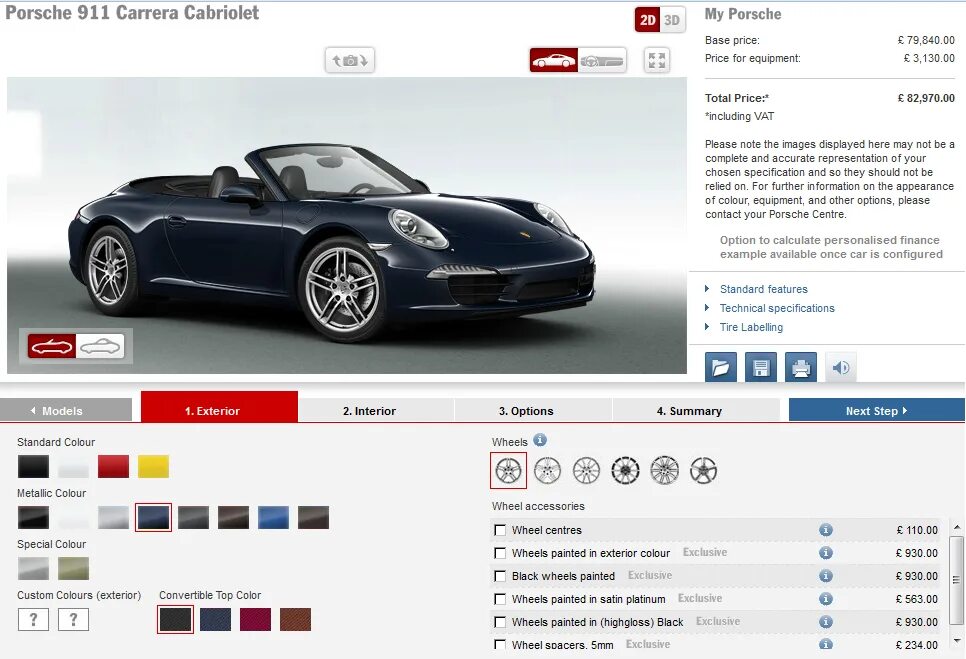Image resolution: width=966 pixels, height=659 pixels.
Task: Expand Tire Labelling section
Action: [x=751, y=327]
